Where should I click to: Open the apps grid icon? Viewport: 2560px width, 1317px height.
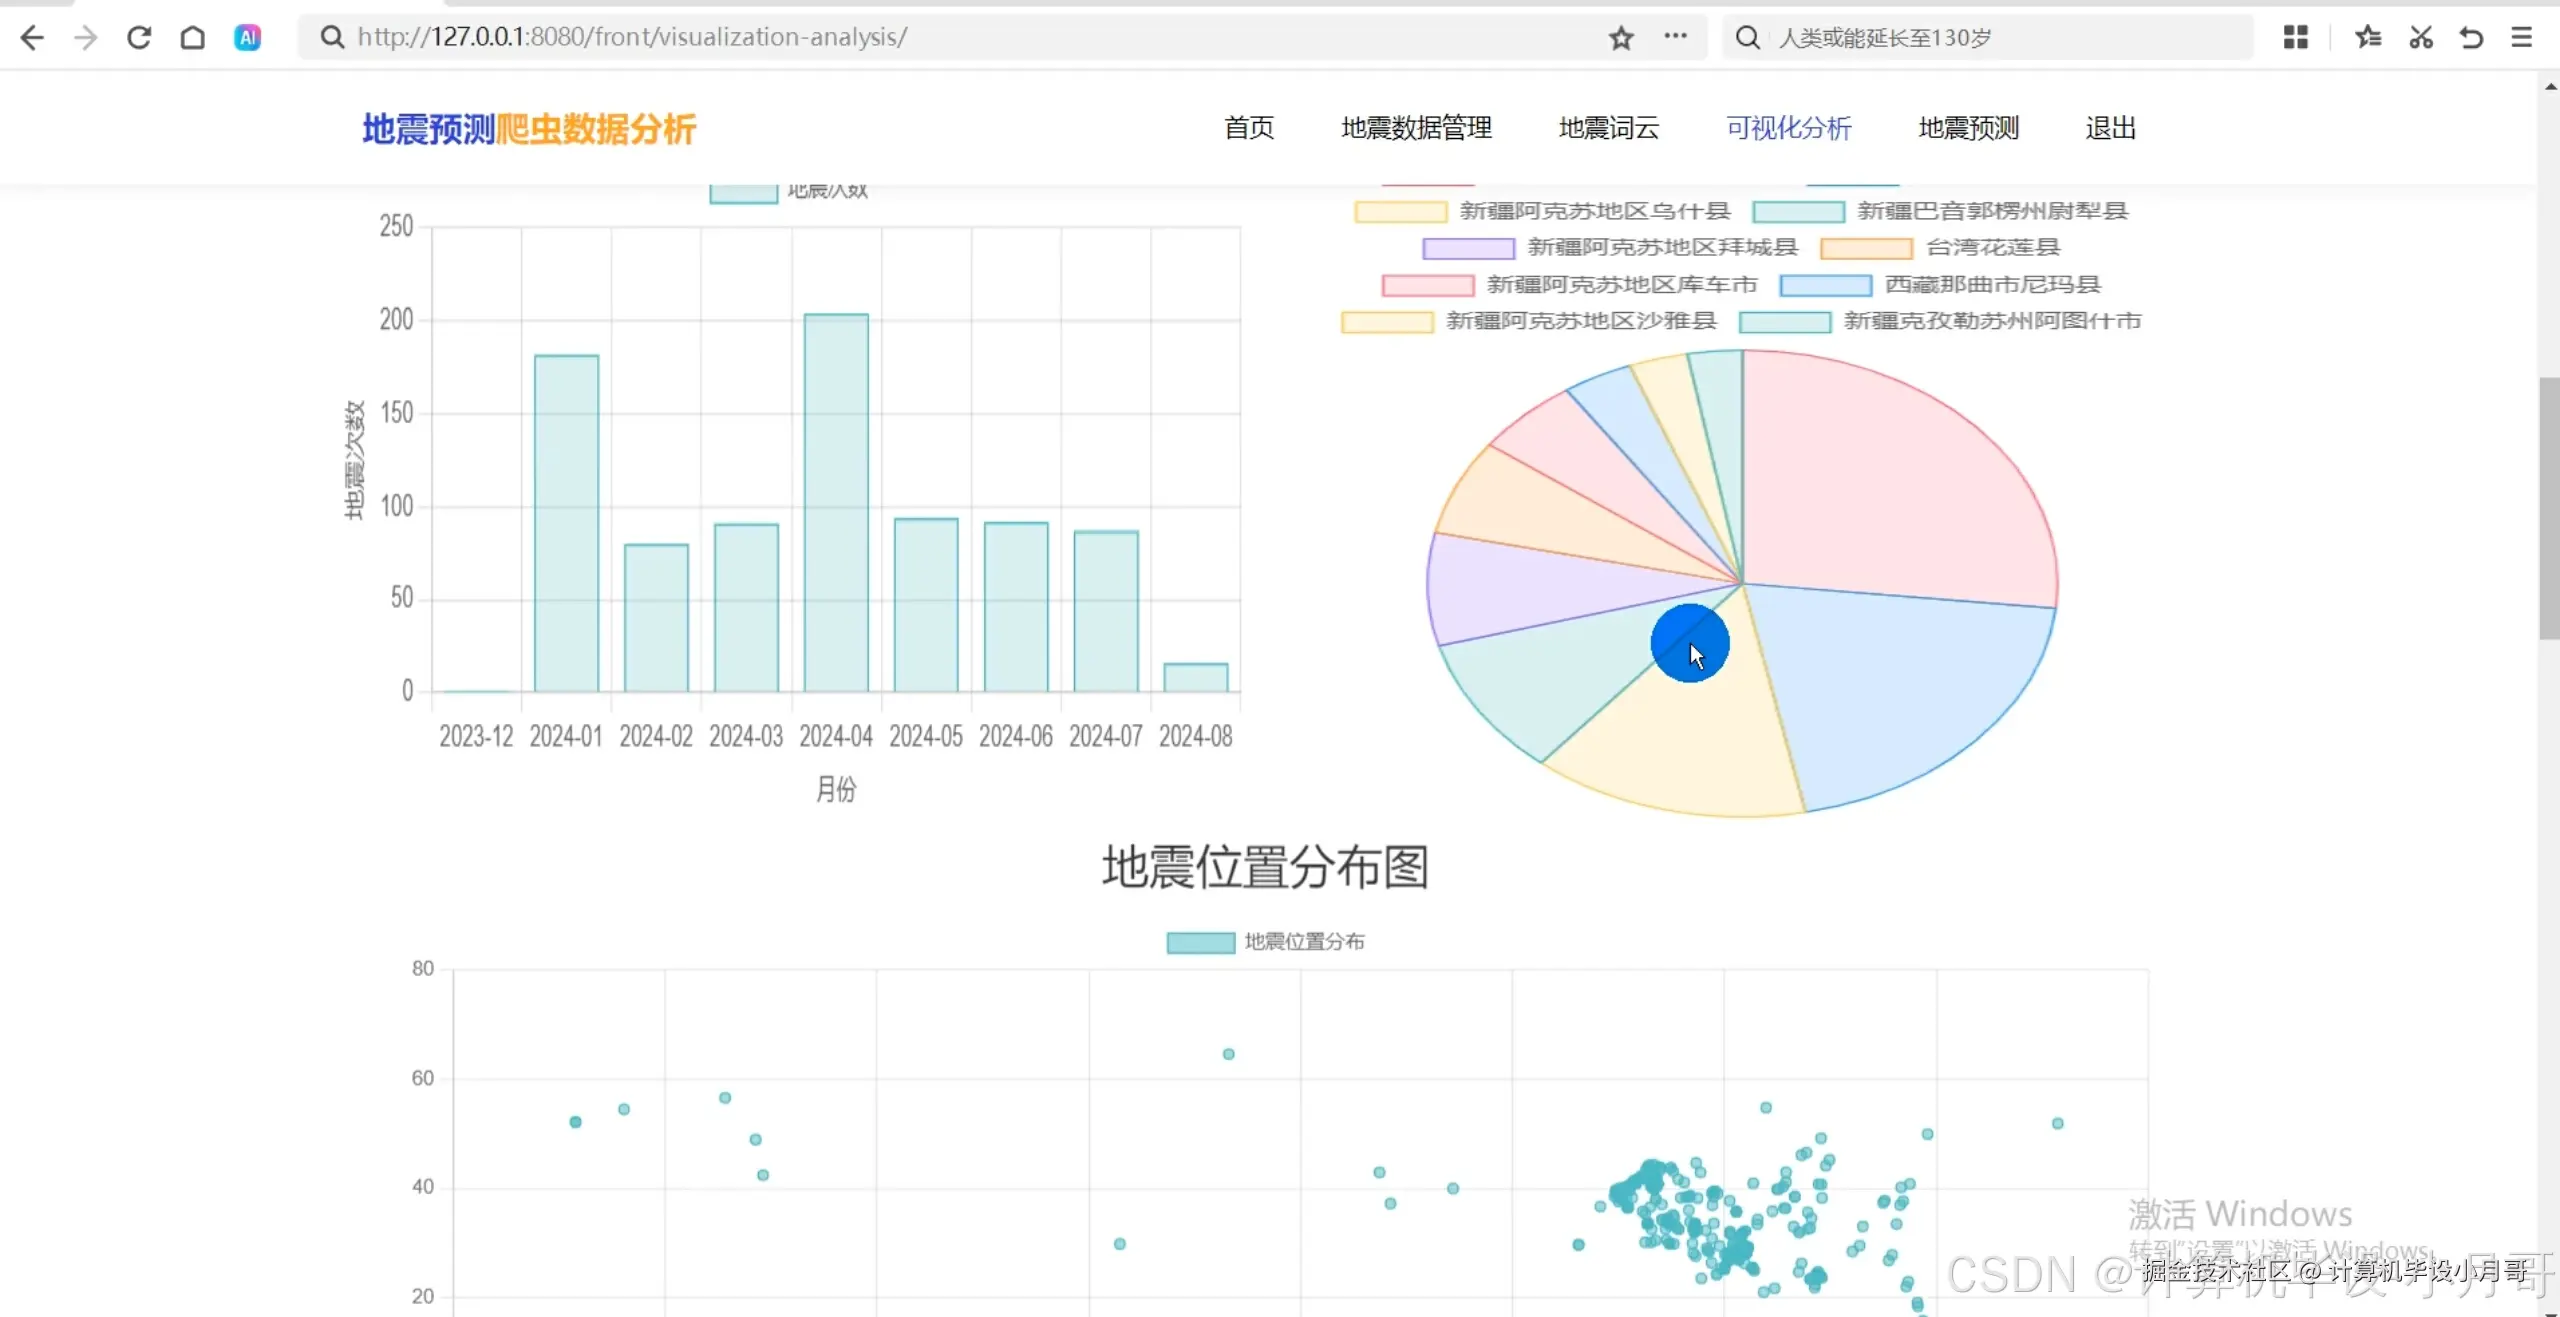tap(2295, 38)
